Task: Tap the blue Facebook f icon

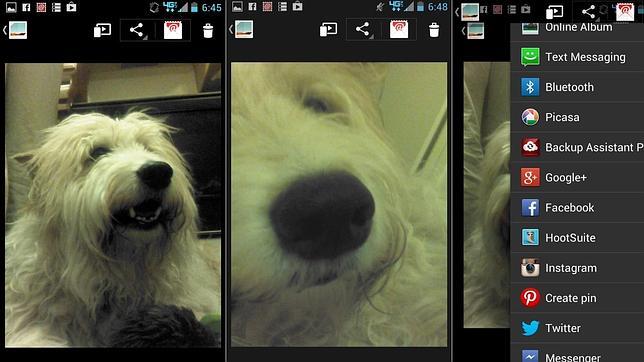Action: (530, 208)
